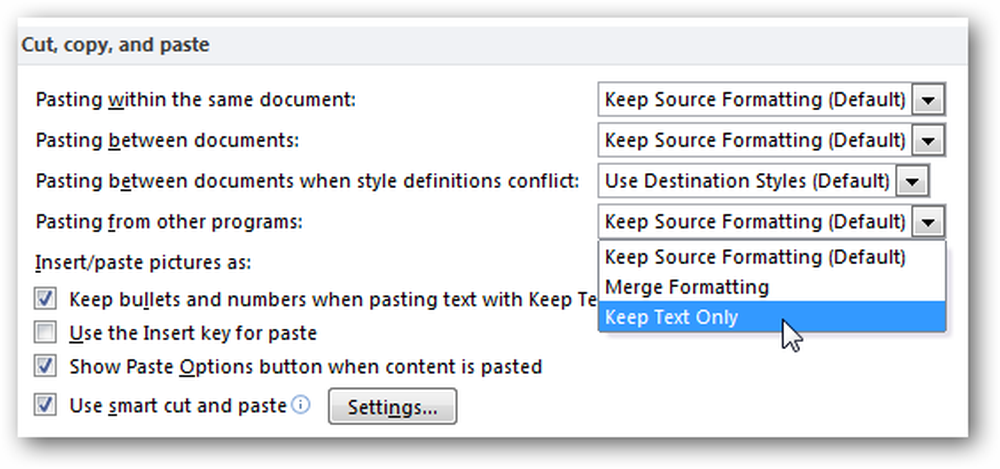Disable Use smart cut and paste checkbox

click(45, 405)
